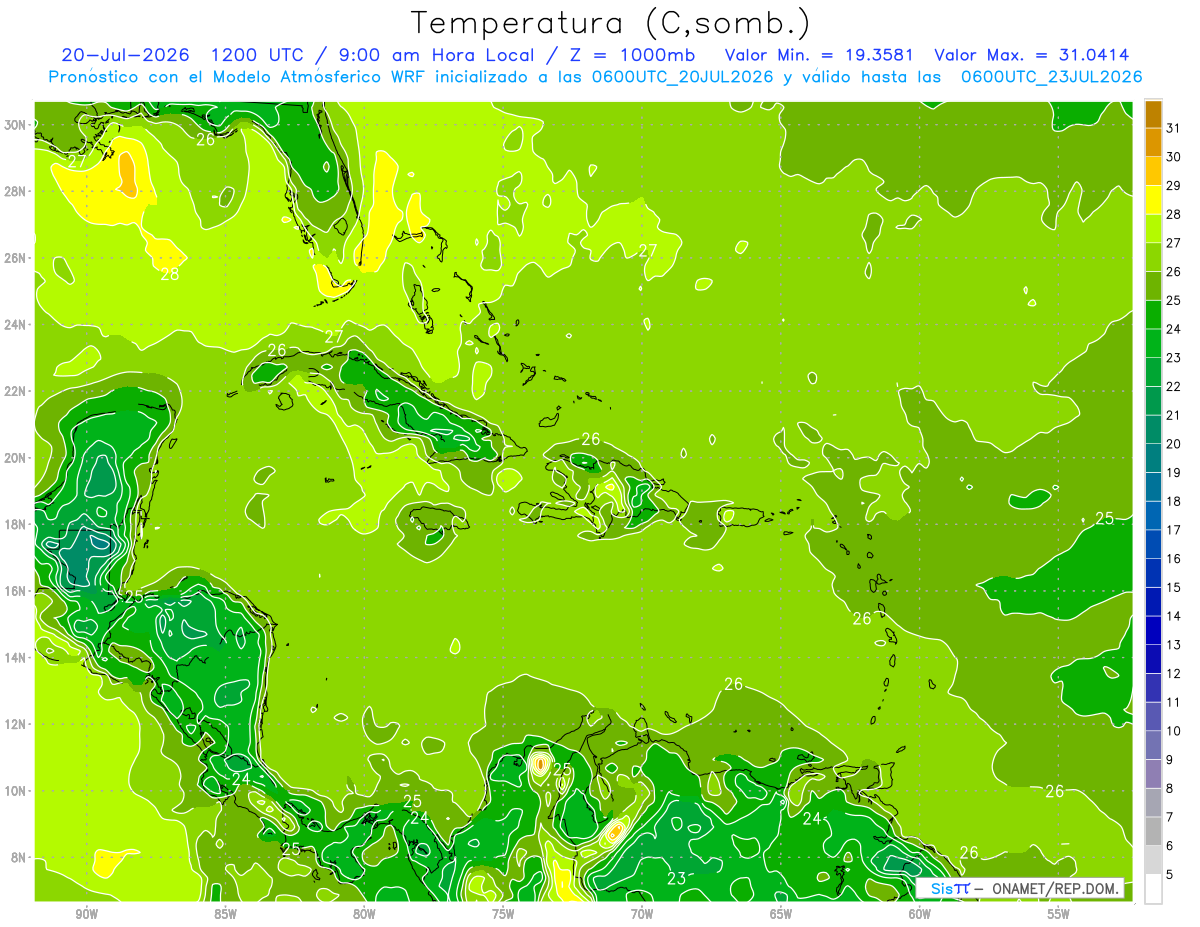Click the "75W" longitude axis label
The height and width of the screenshot is (927, 1200).
[x=503, y=914]
